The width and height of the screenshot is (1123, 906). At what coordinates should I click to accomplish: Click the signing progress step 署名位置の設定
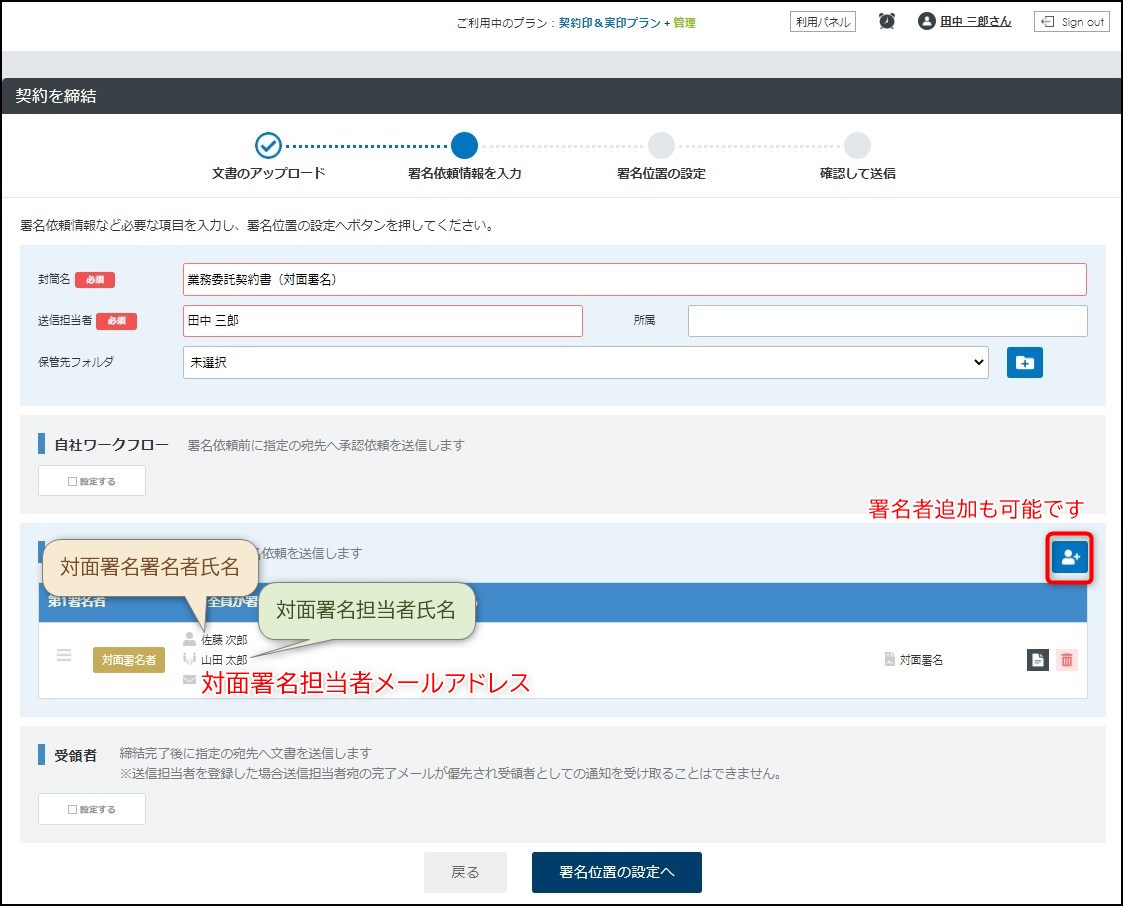(x=661, y=143)
